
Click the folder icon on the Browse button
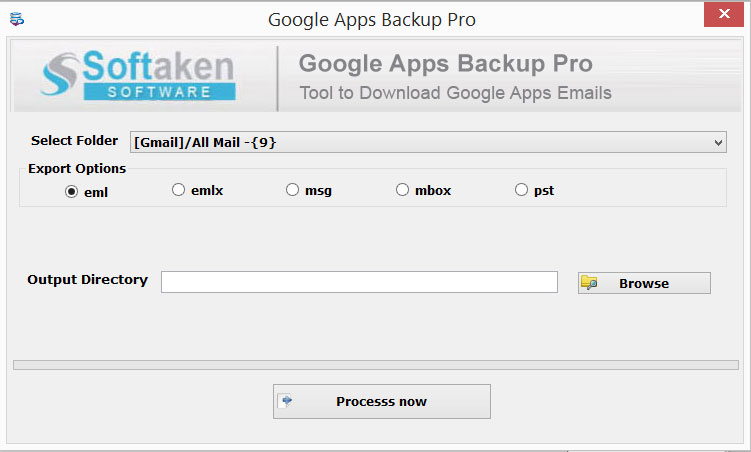click(x=589, y=283)
